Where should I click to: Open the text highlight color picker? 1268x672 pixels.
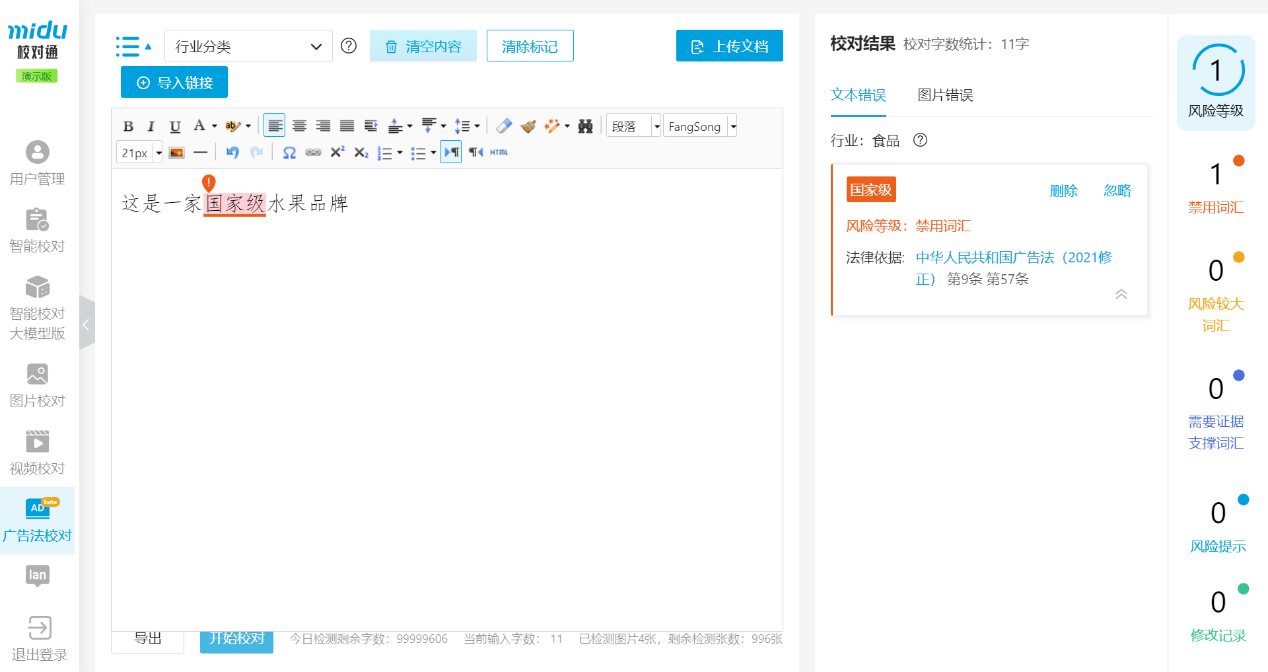[237, 126]
